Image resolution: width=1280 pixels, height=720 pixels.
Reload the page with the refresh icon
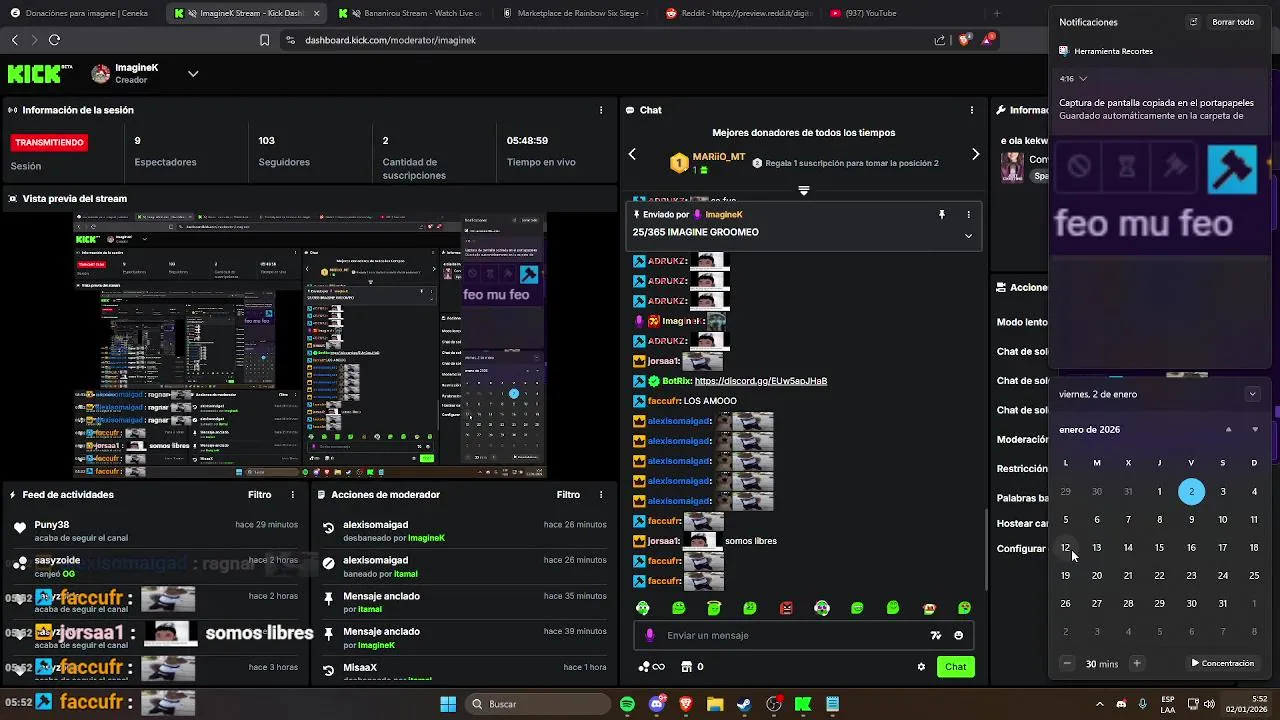pyautogui.click(x=54, y=40)
